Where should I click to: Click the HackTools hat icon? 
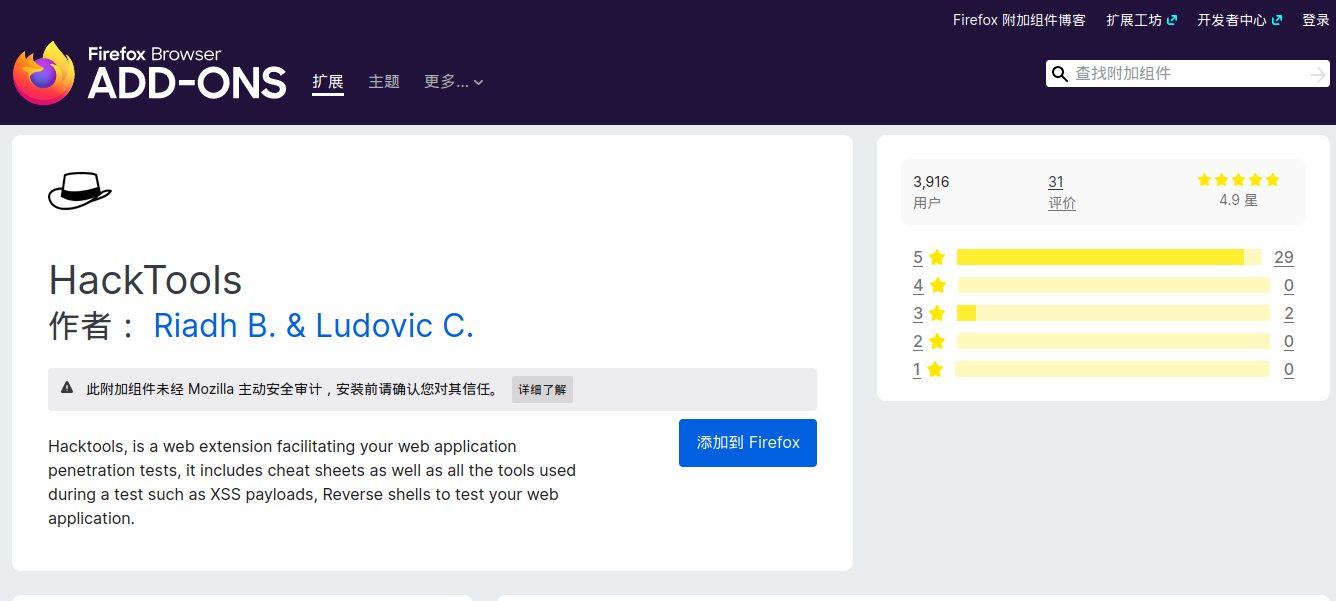click(x=80, y=190)
